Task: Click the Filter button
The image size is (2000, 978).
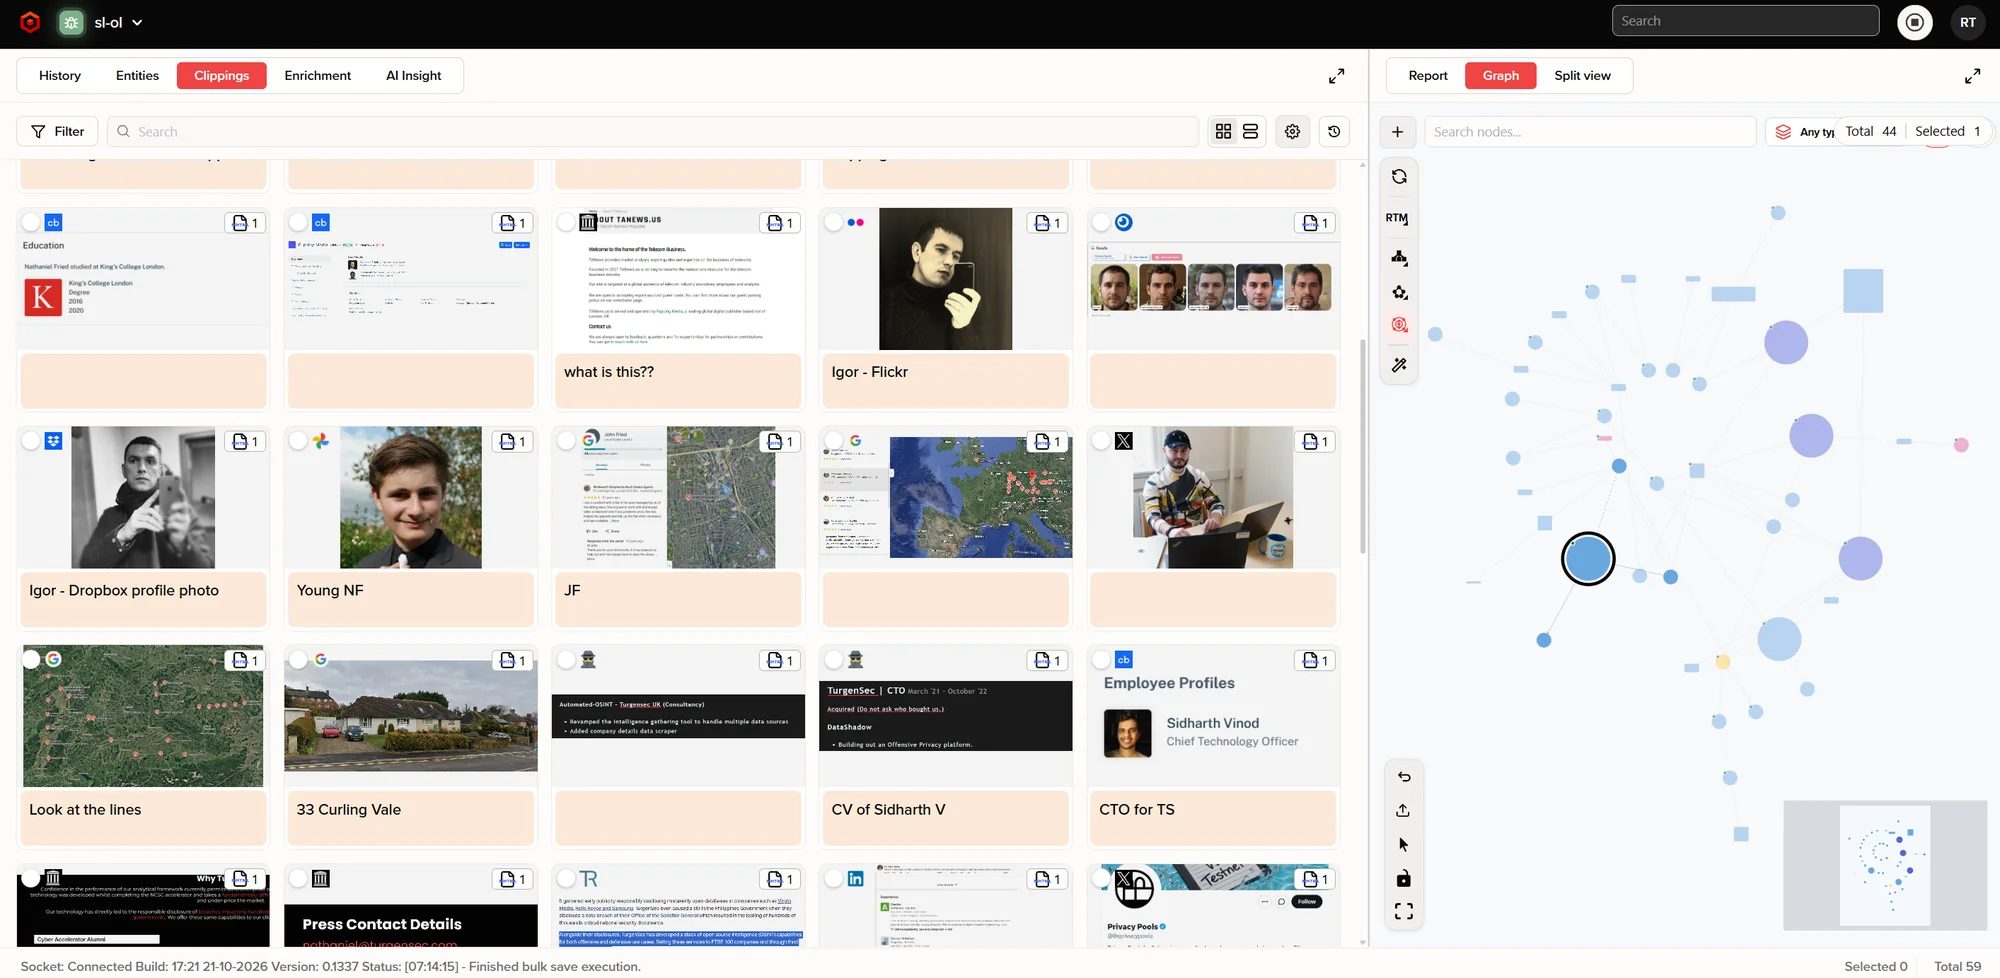Action: pyautogui.click(x=57, y=132)
